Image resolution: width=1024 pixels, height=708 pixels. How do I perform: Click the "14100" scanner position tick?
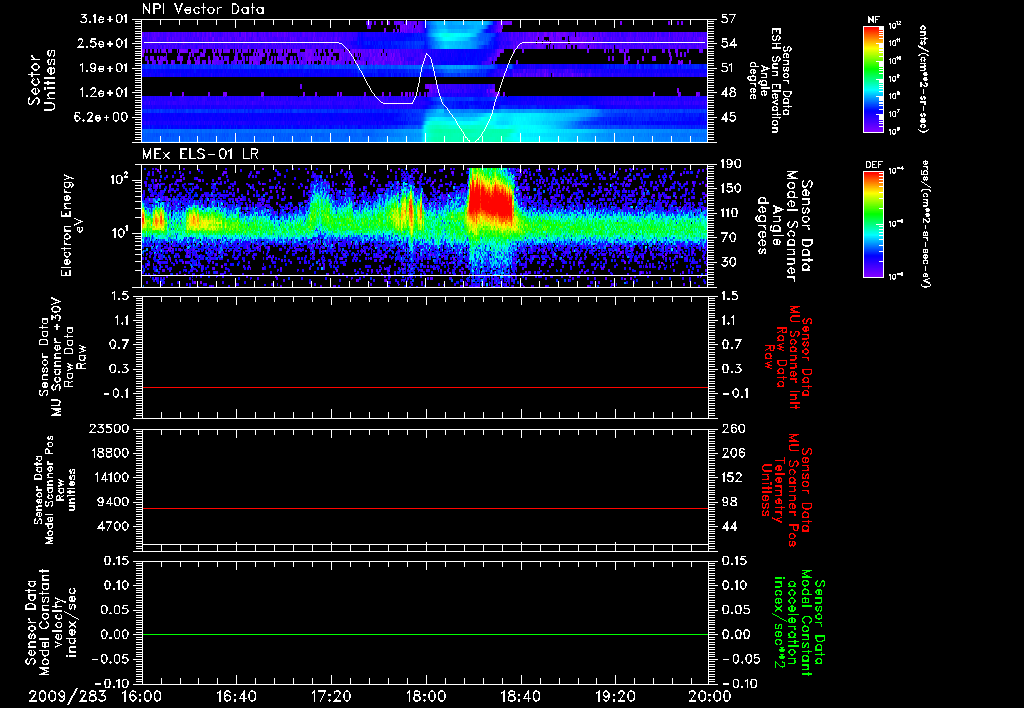point(110,477)
